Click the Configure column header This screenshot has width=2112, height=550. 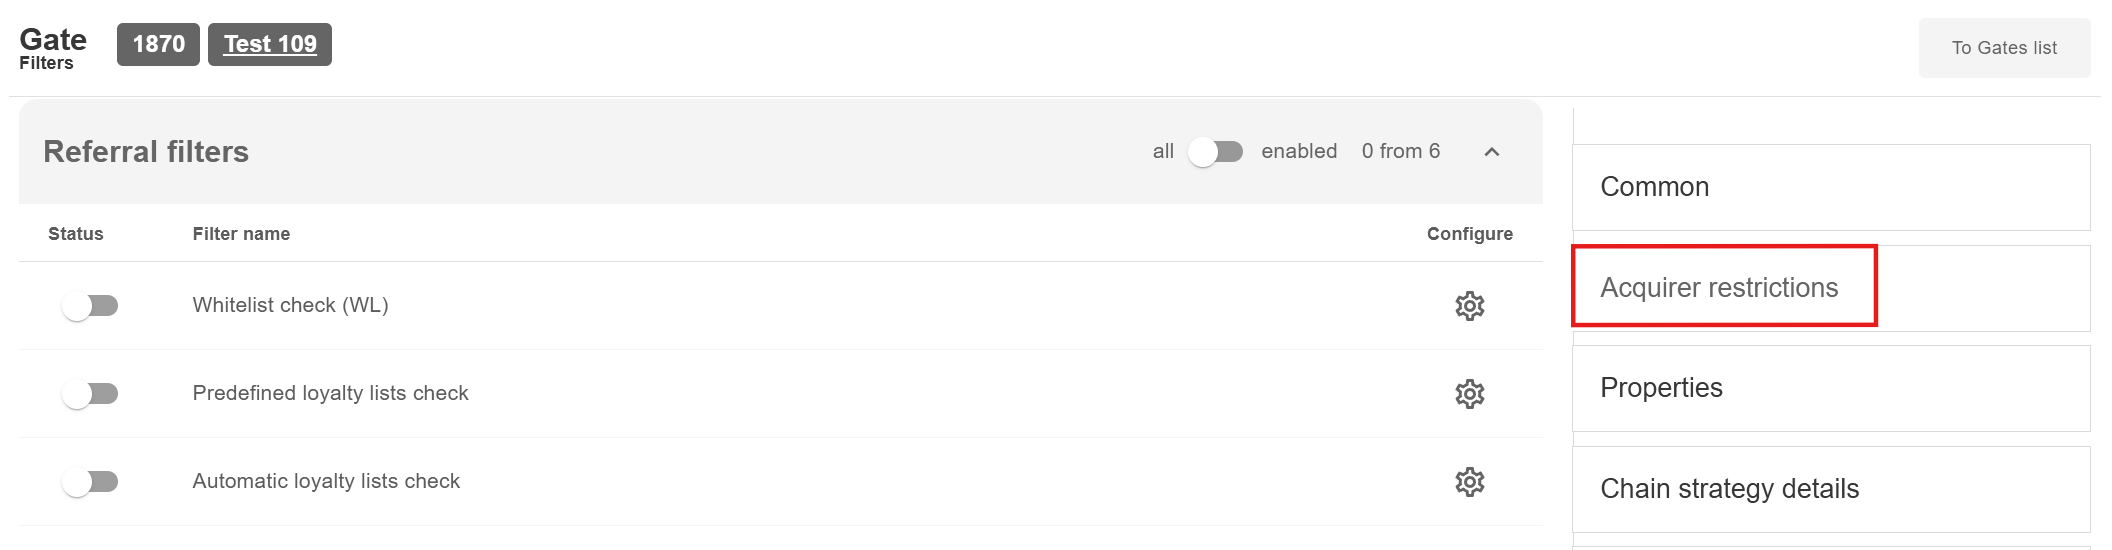click(x=1469, y=234)
